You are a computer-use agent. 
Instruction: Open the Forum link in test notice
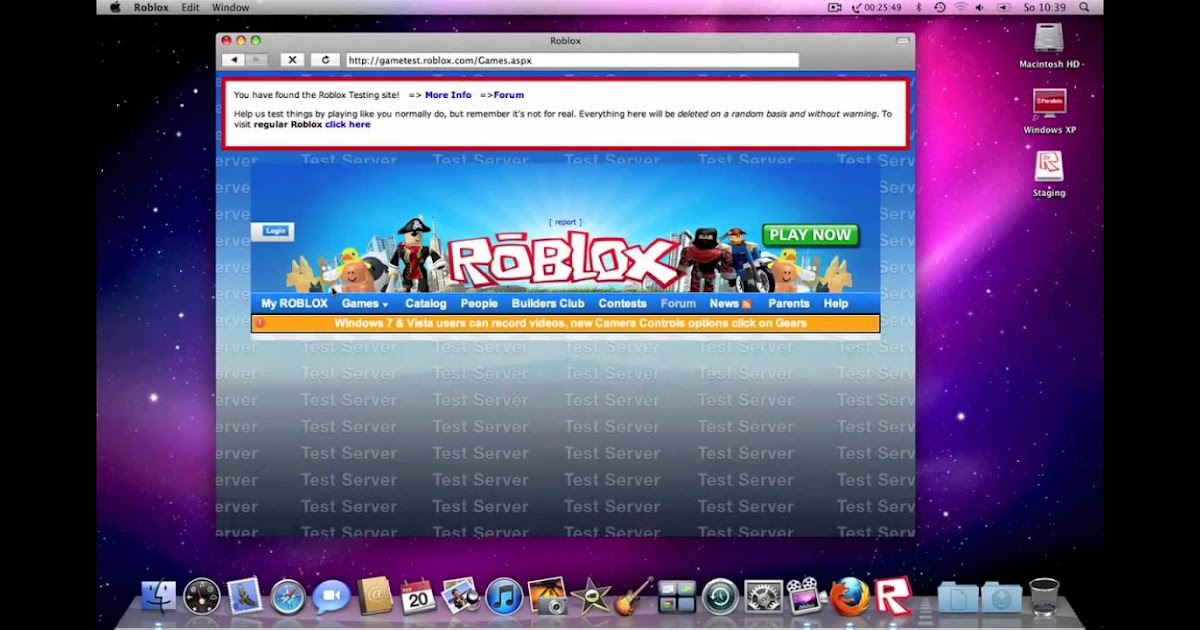[509, 95]
